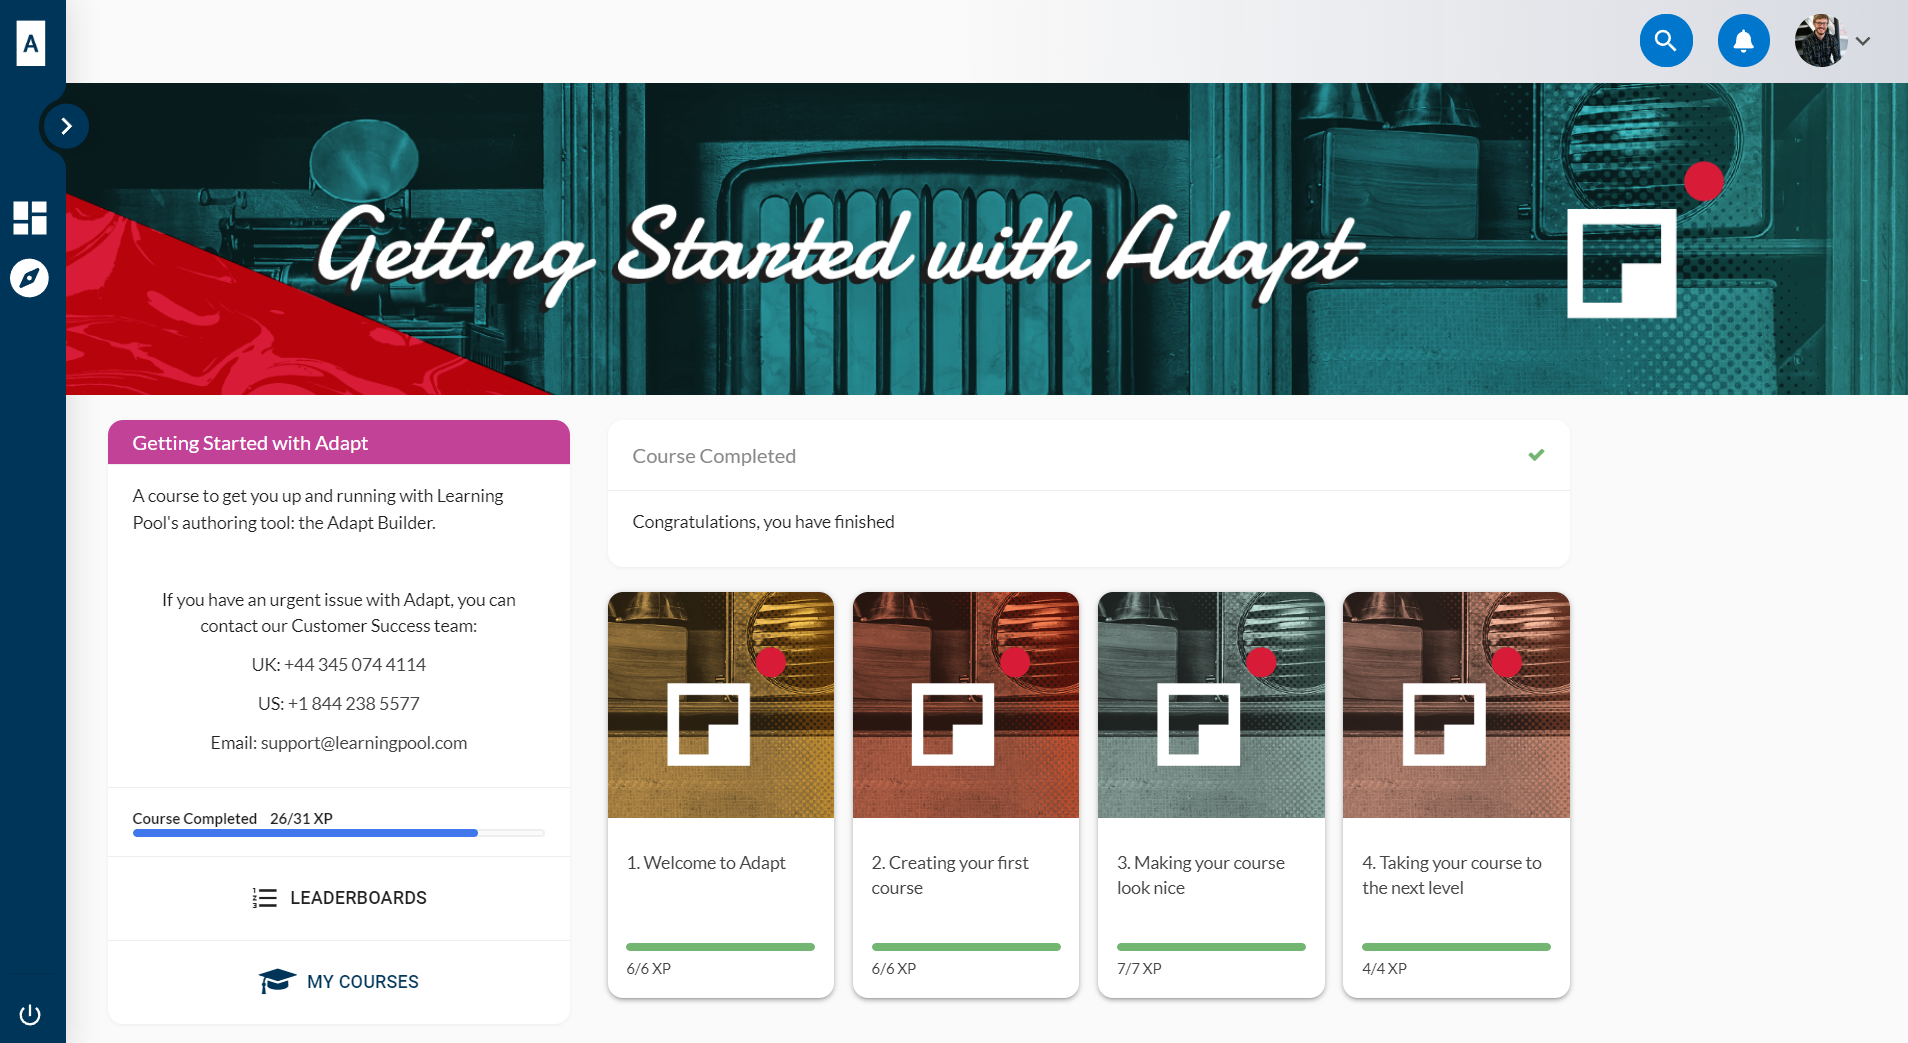Click the user avatar picture
1908x1043 pixels.
click(1821, 41)
